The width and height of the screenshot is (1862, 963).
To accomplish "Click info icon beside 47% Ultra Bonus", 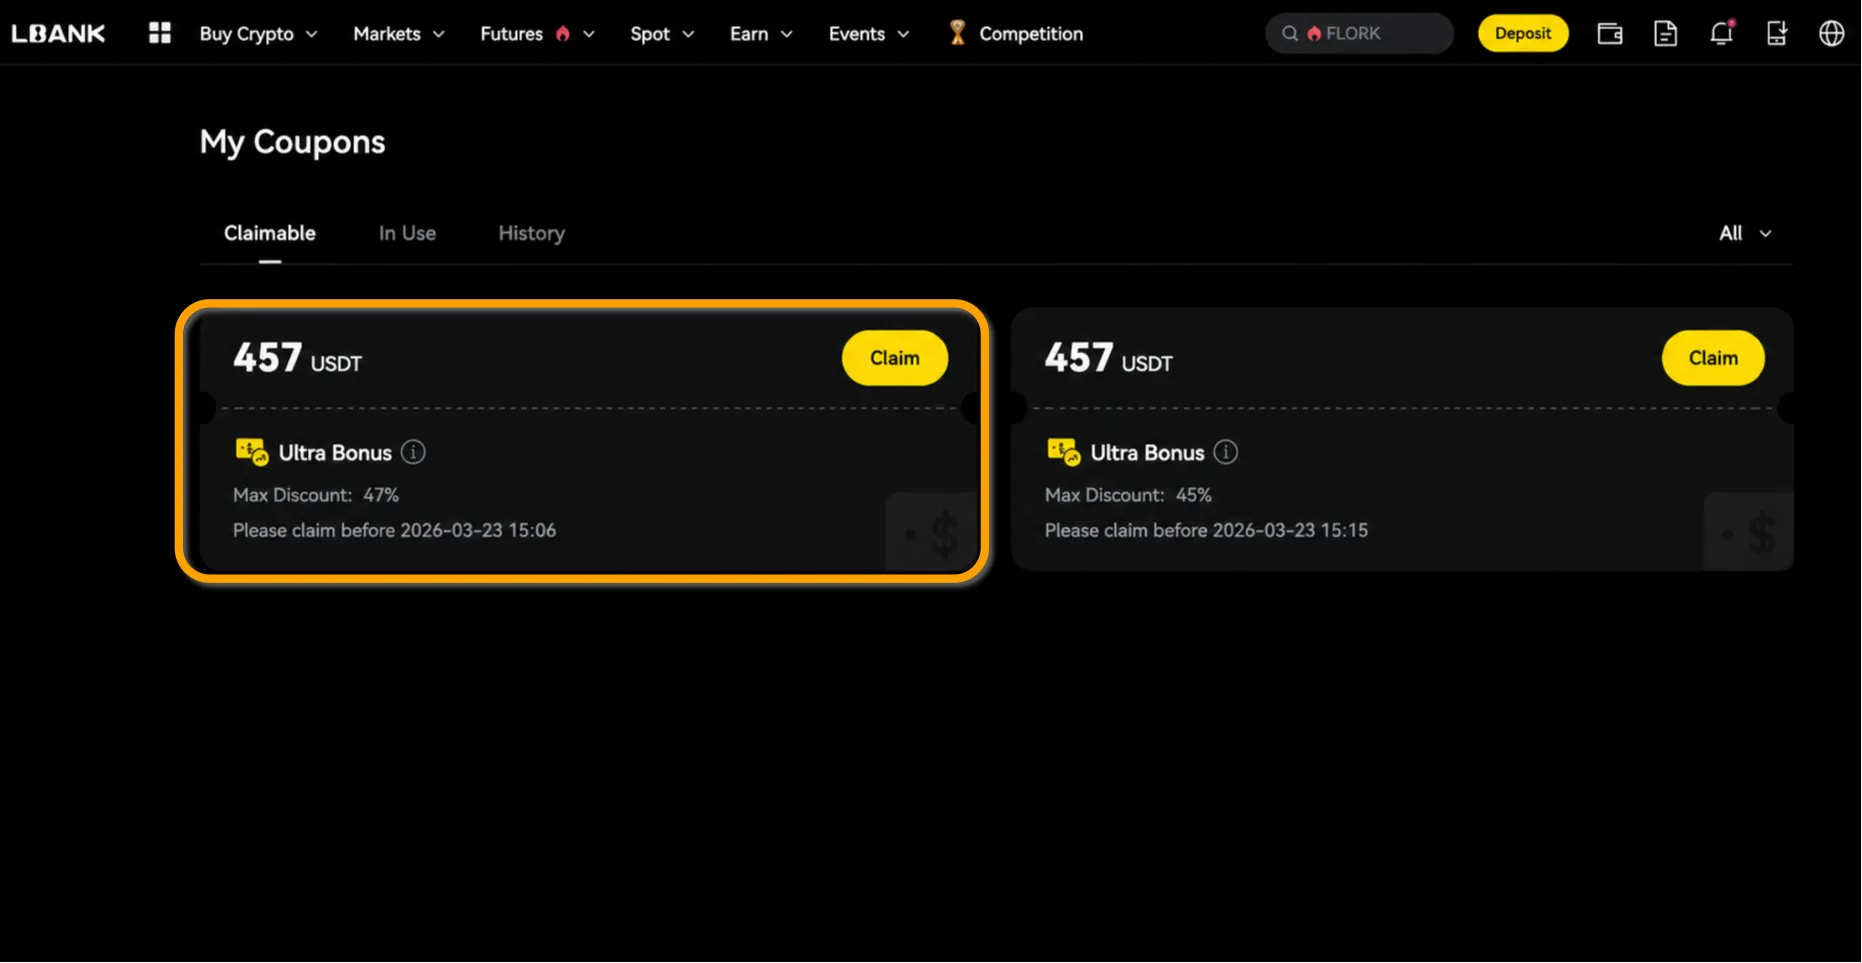I will pos(413,452).
